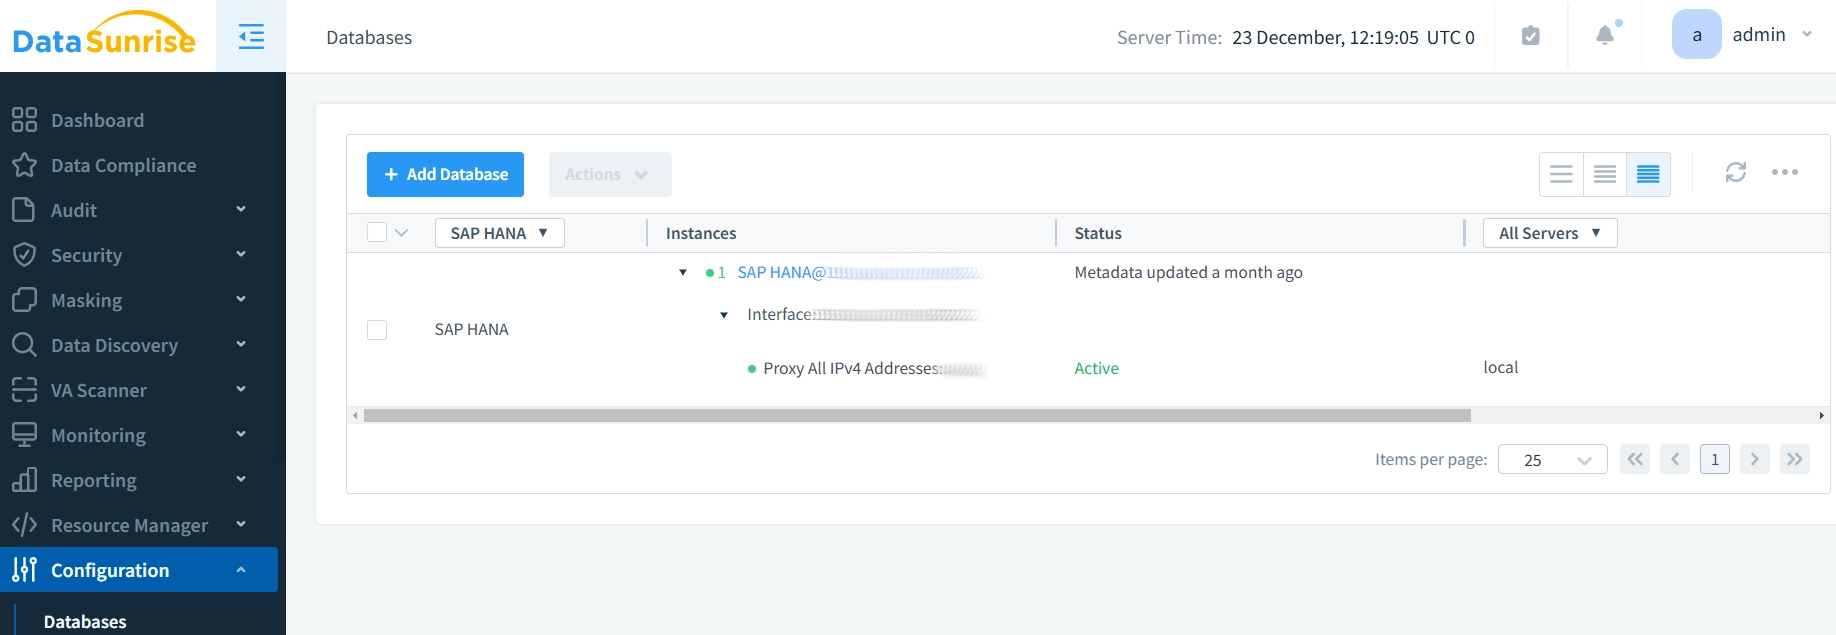
Task: Click the Resource Manager code icon
Action: (x=24, y=525)
